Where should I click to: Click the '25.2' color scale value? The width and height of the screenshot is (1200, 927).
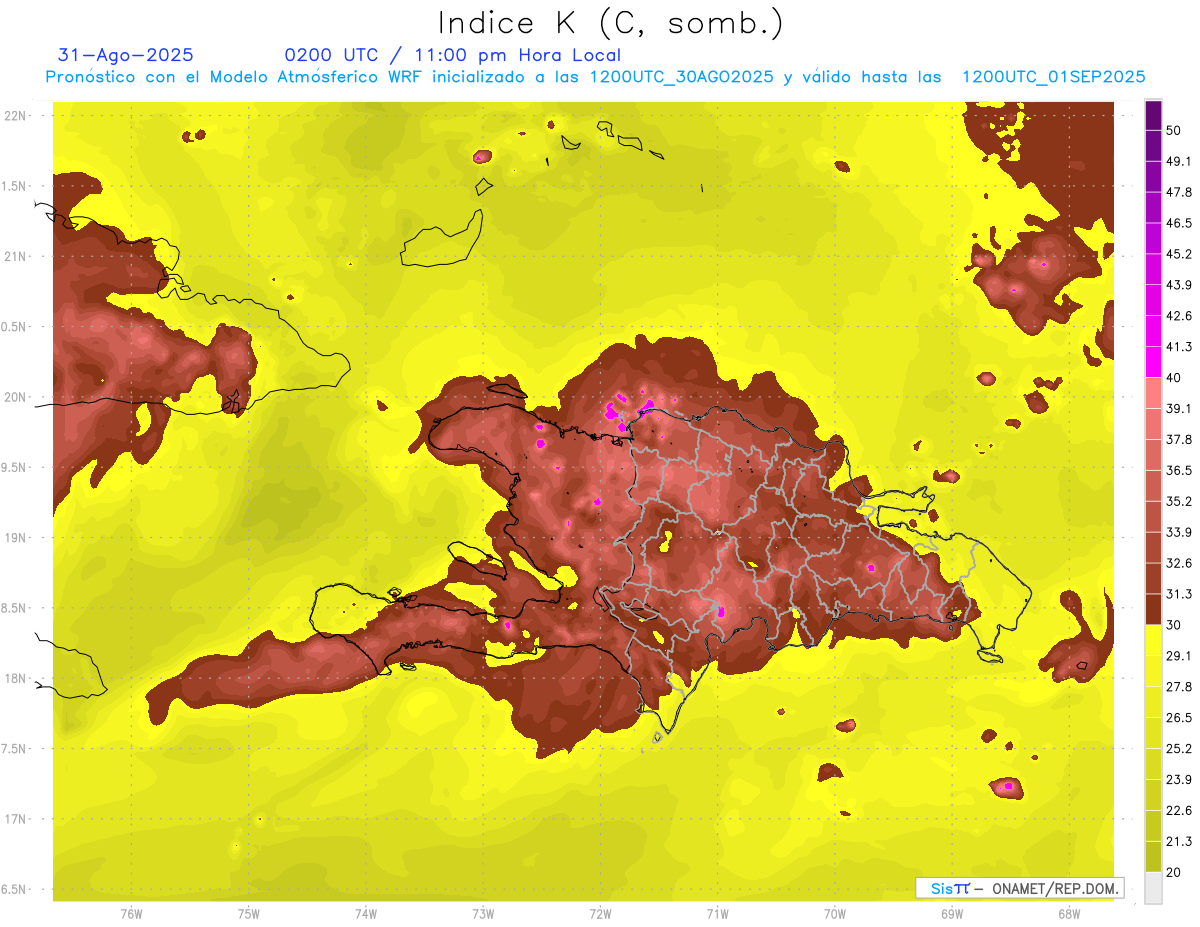coord(1179,749)
